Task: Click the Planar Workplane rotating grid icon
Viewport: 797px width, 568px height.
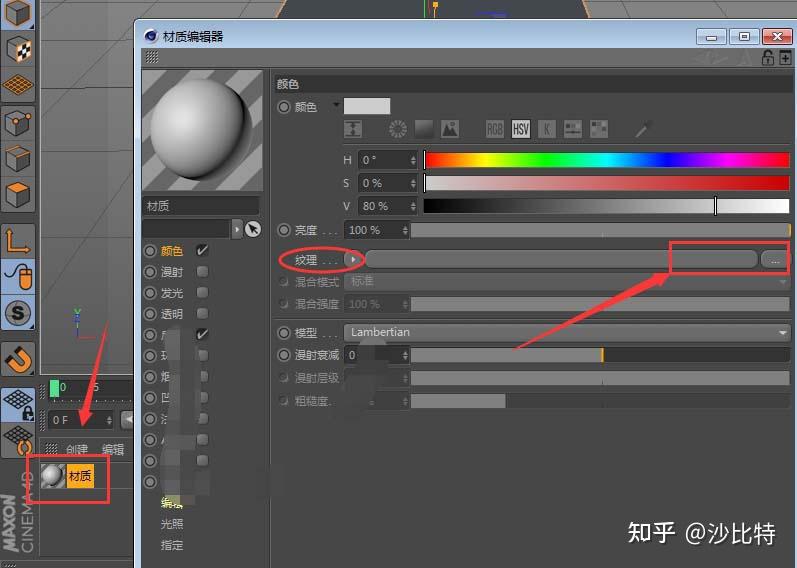Action: 18,440
